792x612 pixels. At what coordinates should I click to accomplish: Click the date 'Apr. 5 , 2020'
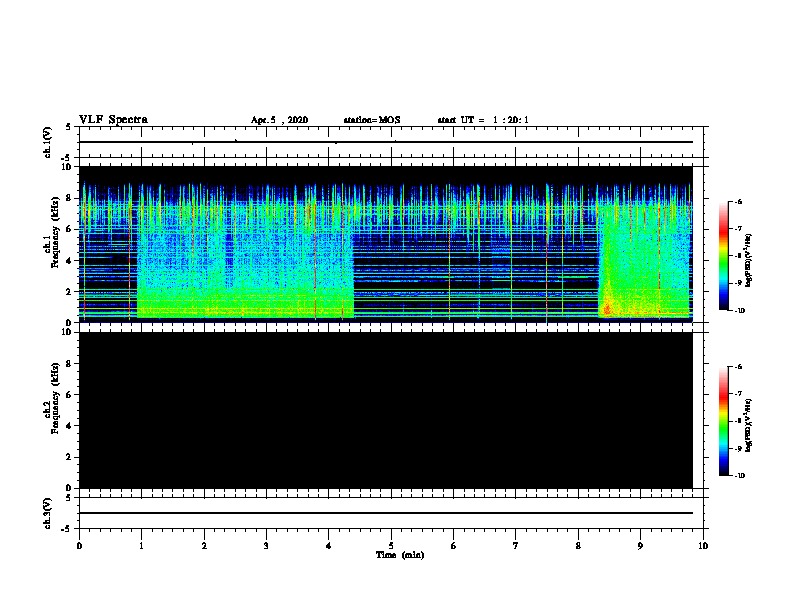pyautogui.click(x=279, y=120)
